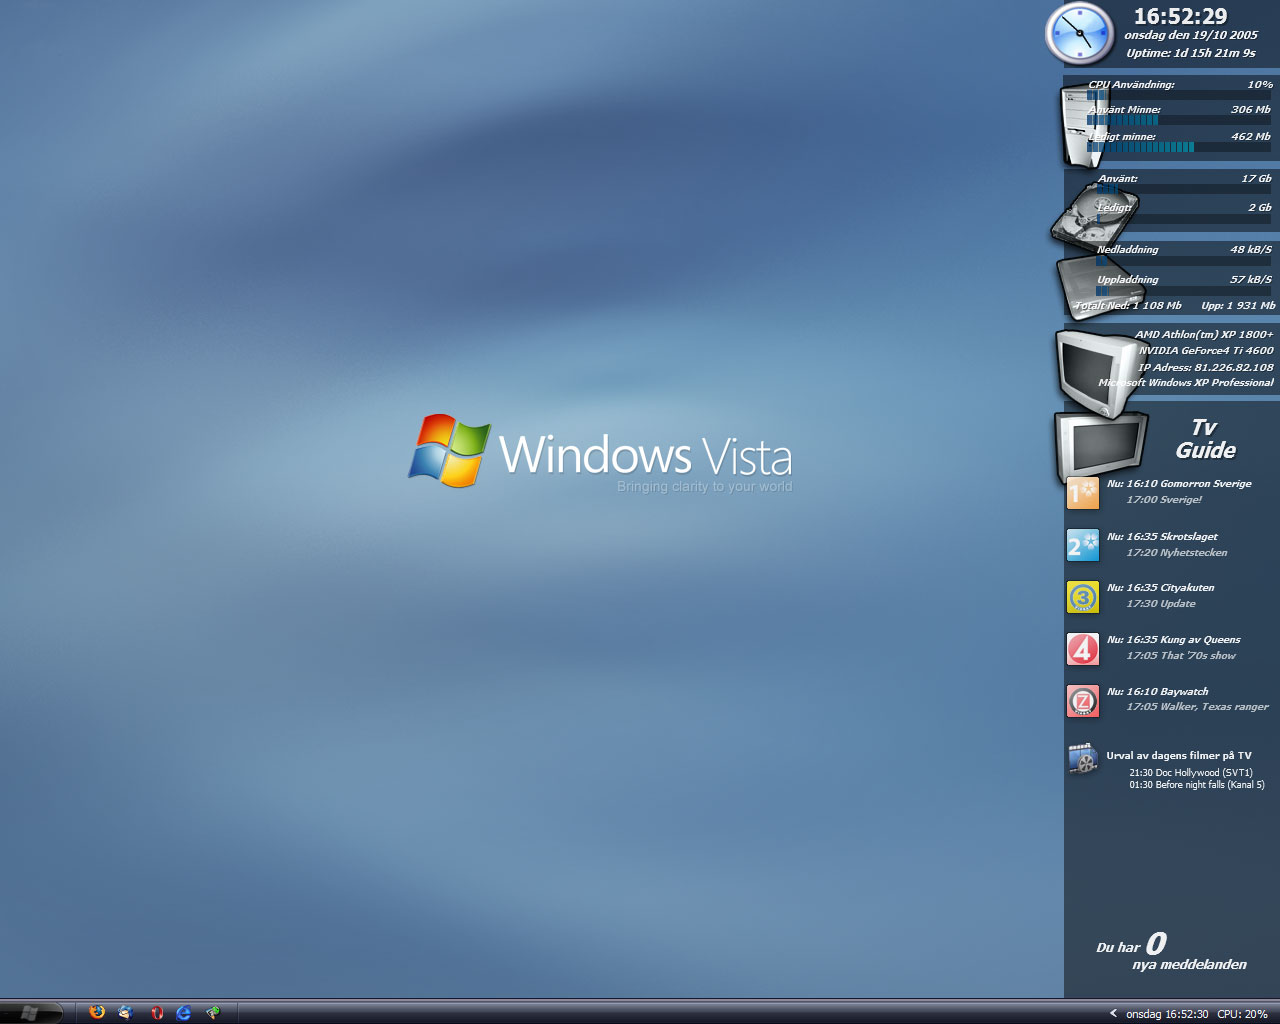Click the film reel movies icon
The width and height of the screenshot is (1280, 1024).
[x=1082, y=759]
